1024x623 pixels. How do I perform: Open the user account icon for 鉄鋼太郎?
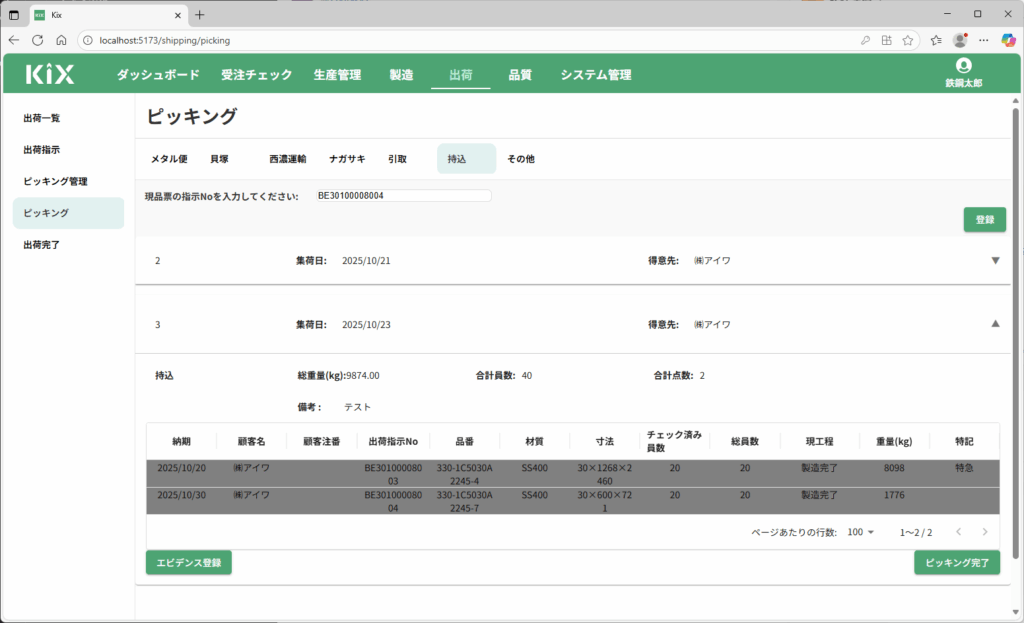(x=963, y=66)
